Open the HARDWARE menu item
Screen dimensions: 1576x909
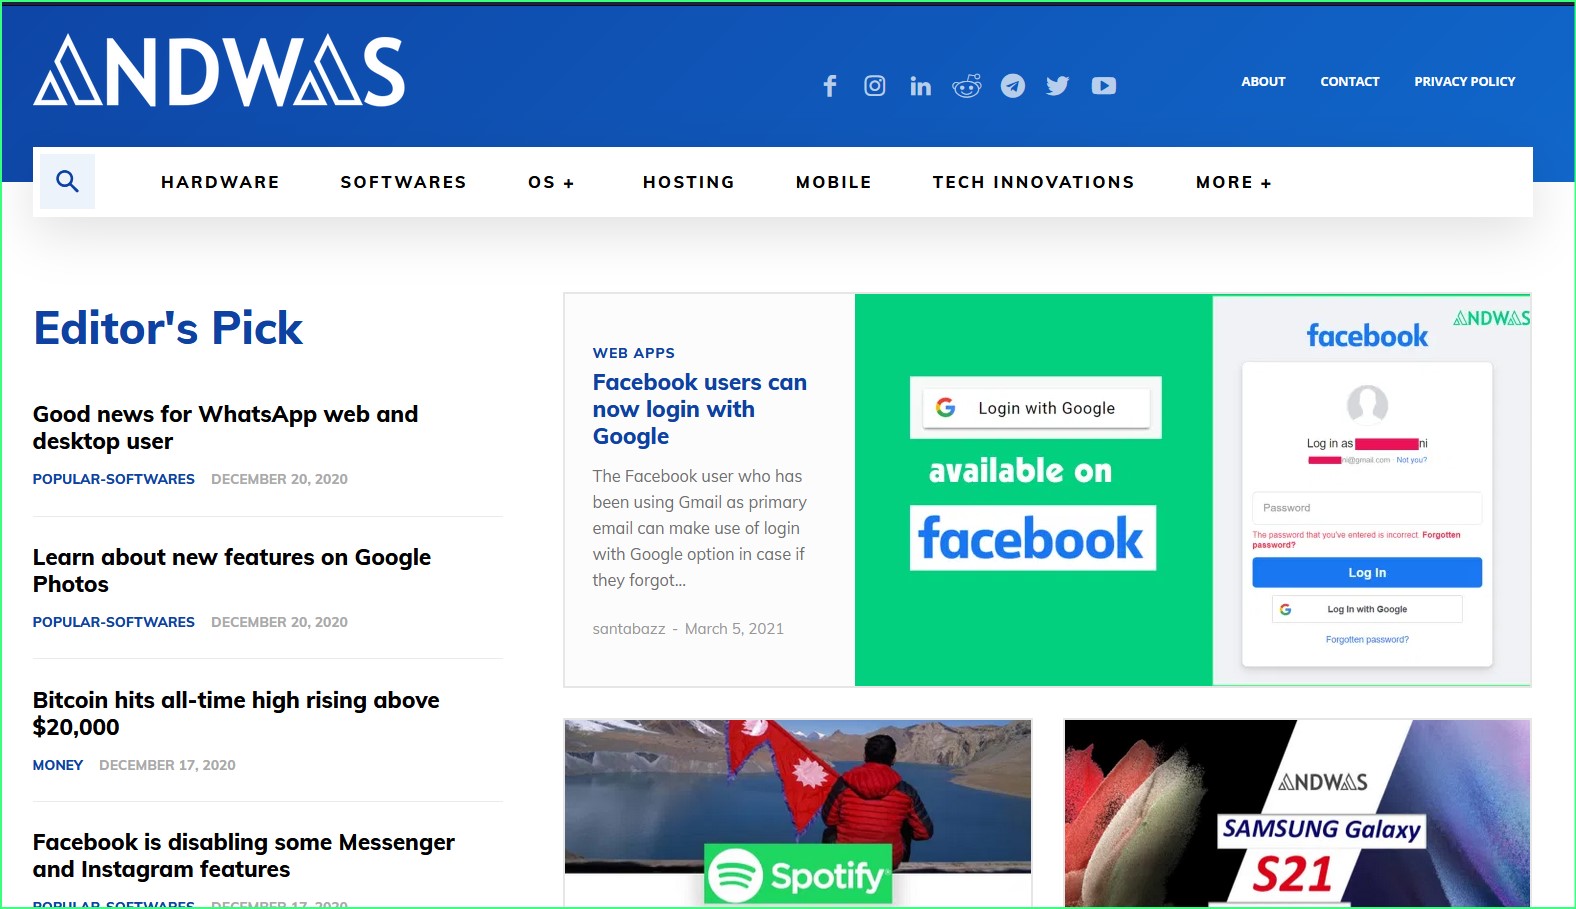click(x=220, y=182)
